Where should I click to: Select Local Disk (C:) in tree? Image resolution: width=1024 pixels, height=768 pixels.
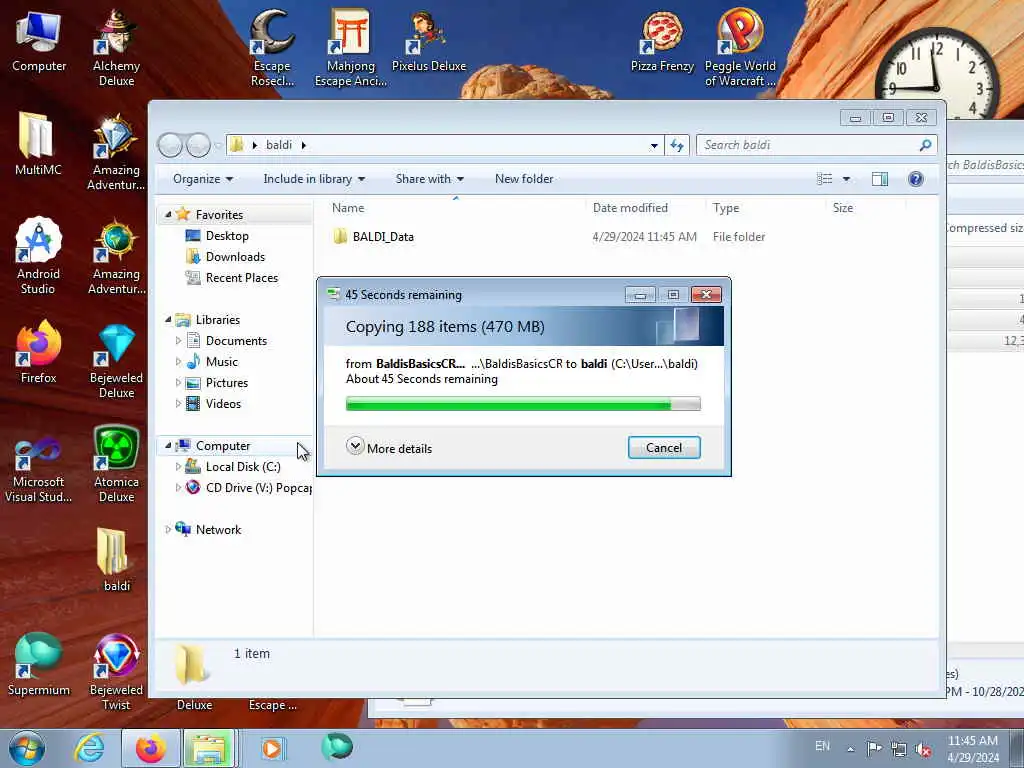(242, 466)
